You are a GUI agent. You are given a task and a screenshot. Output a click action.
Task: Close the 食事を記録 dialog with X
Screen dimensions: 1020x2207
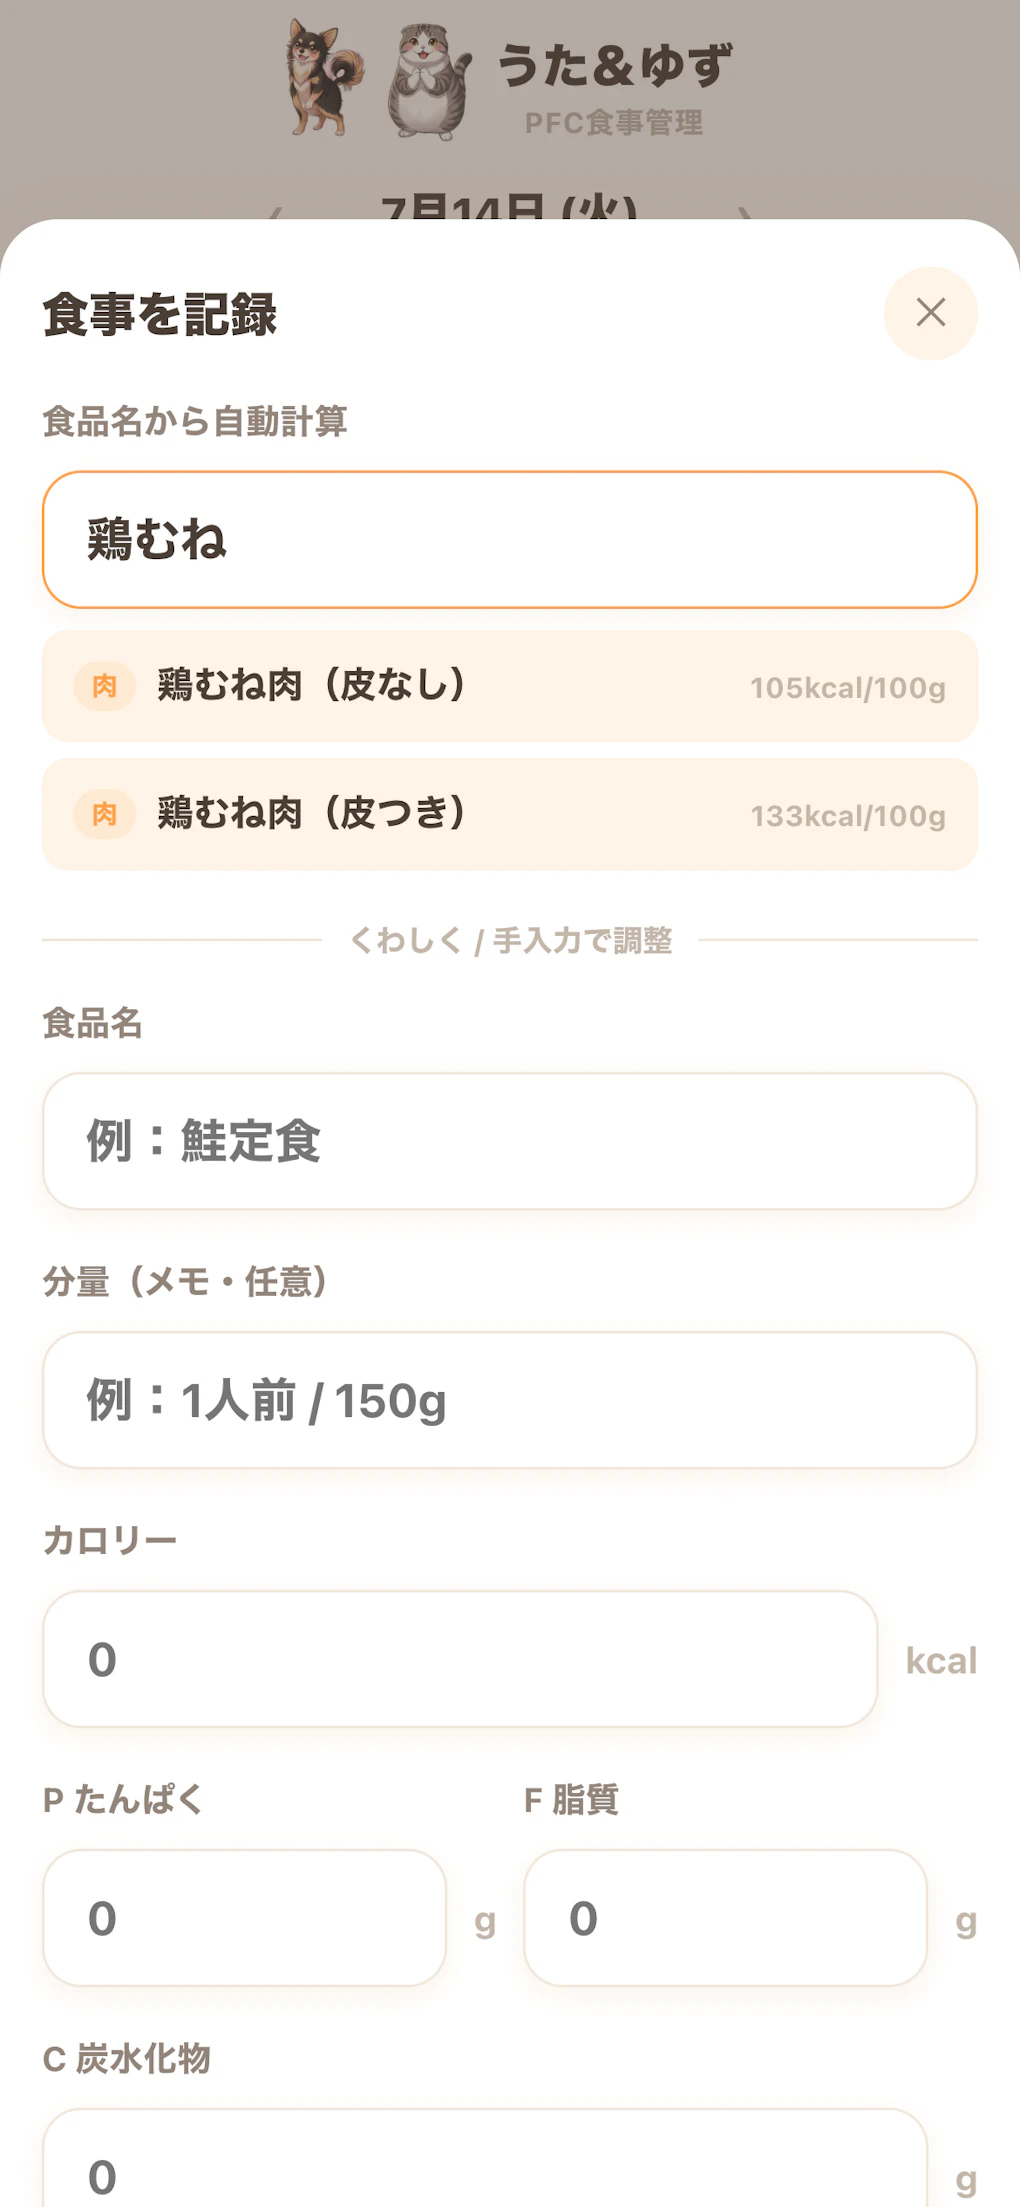930,313
